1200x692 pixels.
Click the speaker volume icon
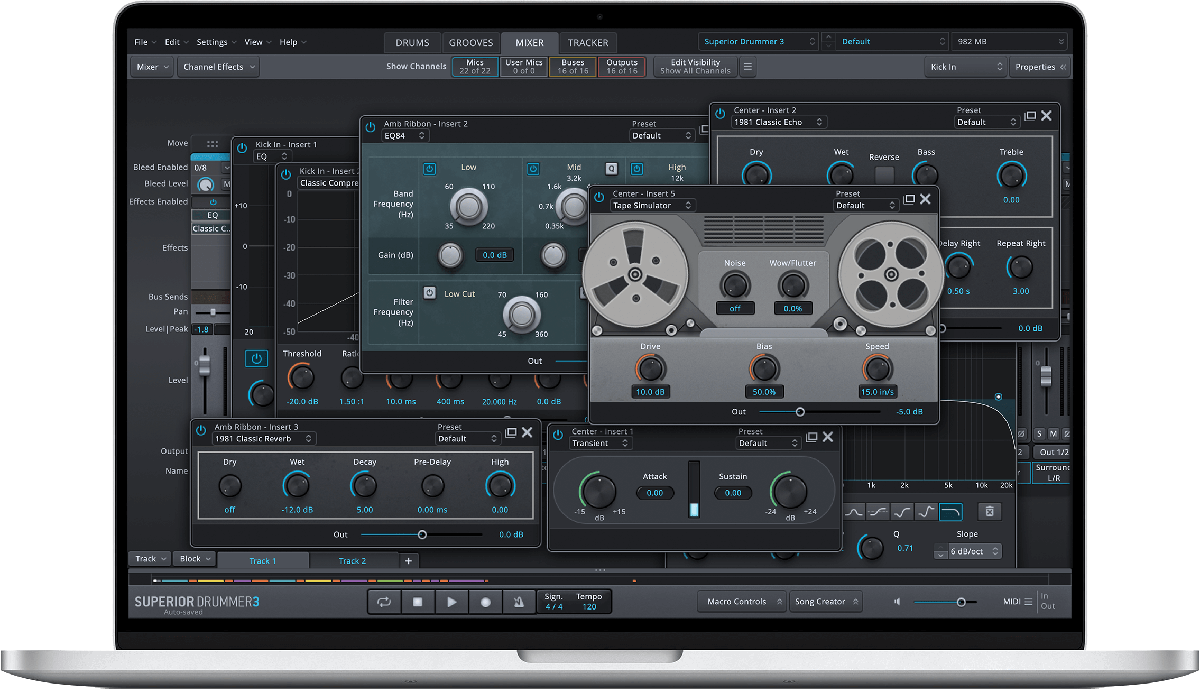pyautogui.click(x=897, y=602)
